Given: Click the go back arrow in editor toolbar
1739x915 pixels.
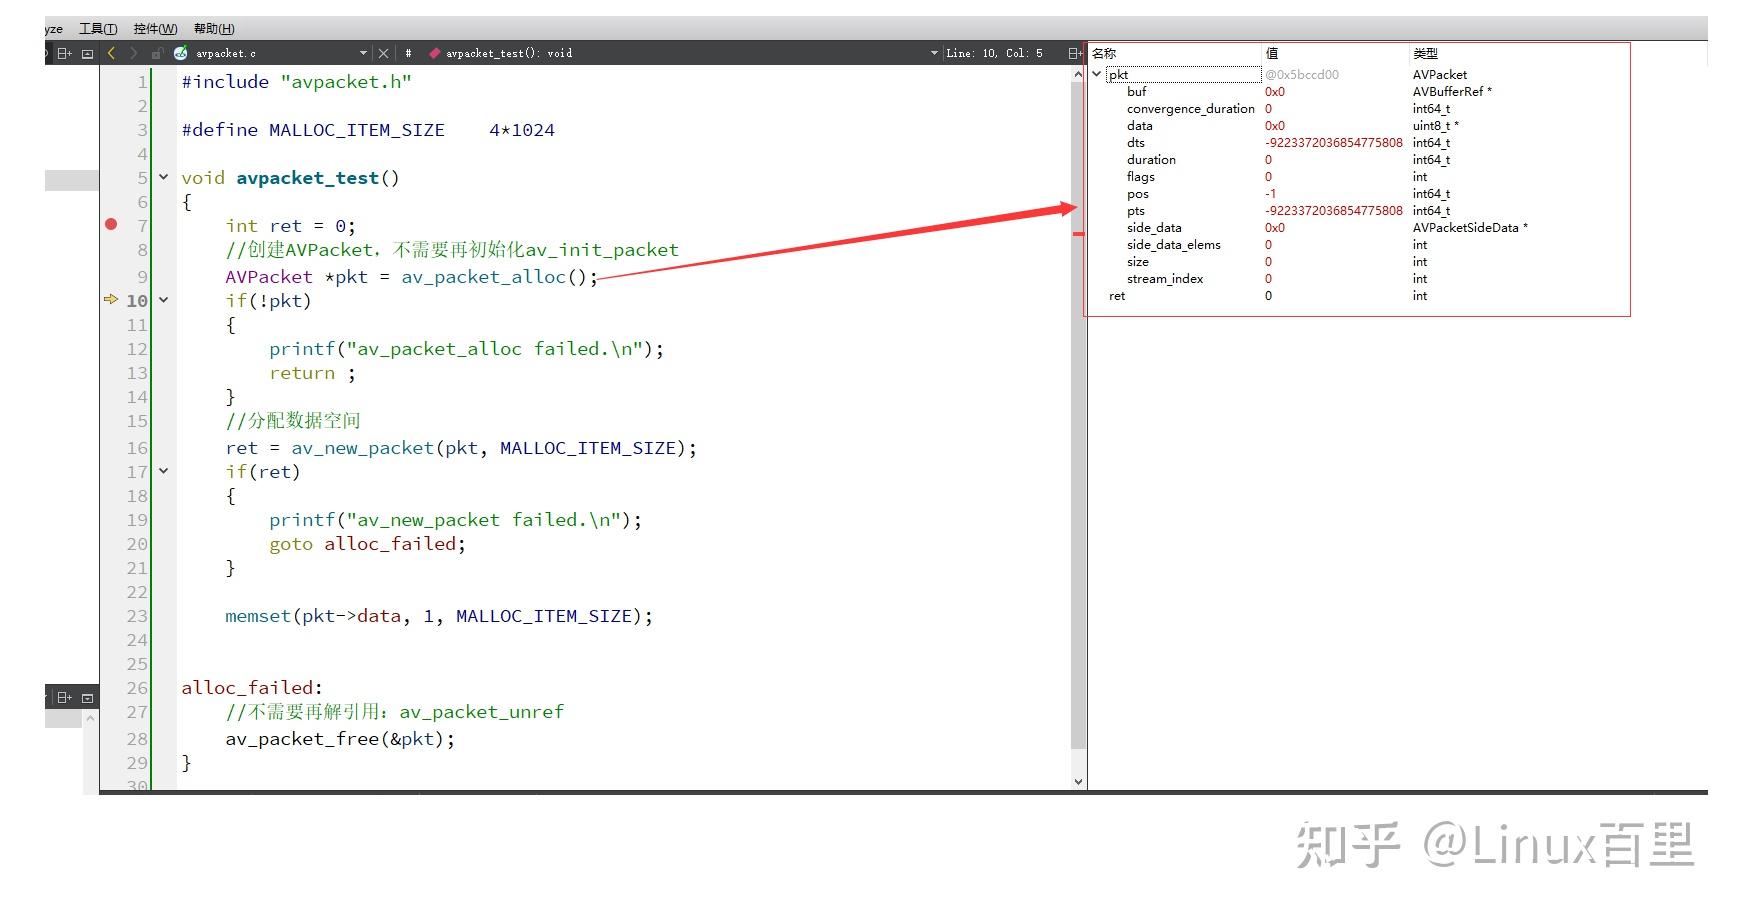Looking at the screenshot, I should [111, 53].
